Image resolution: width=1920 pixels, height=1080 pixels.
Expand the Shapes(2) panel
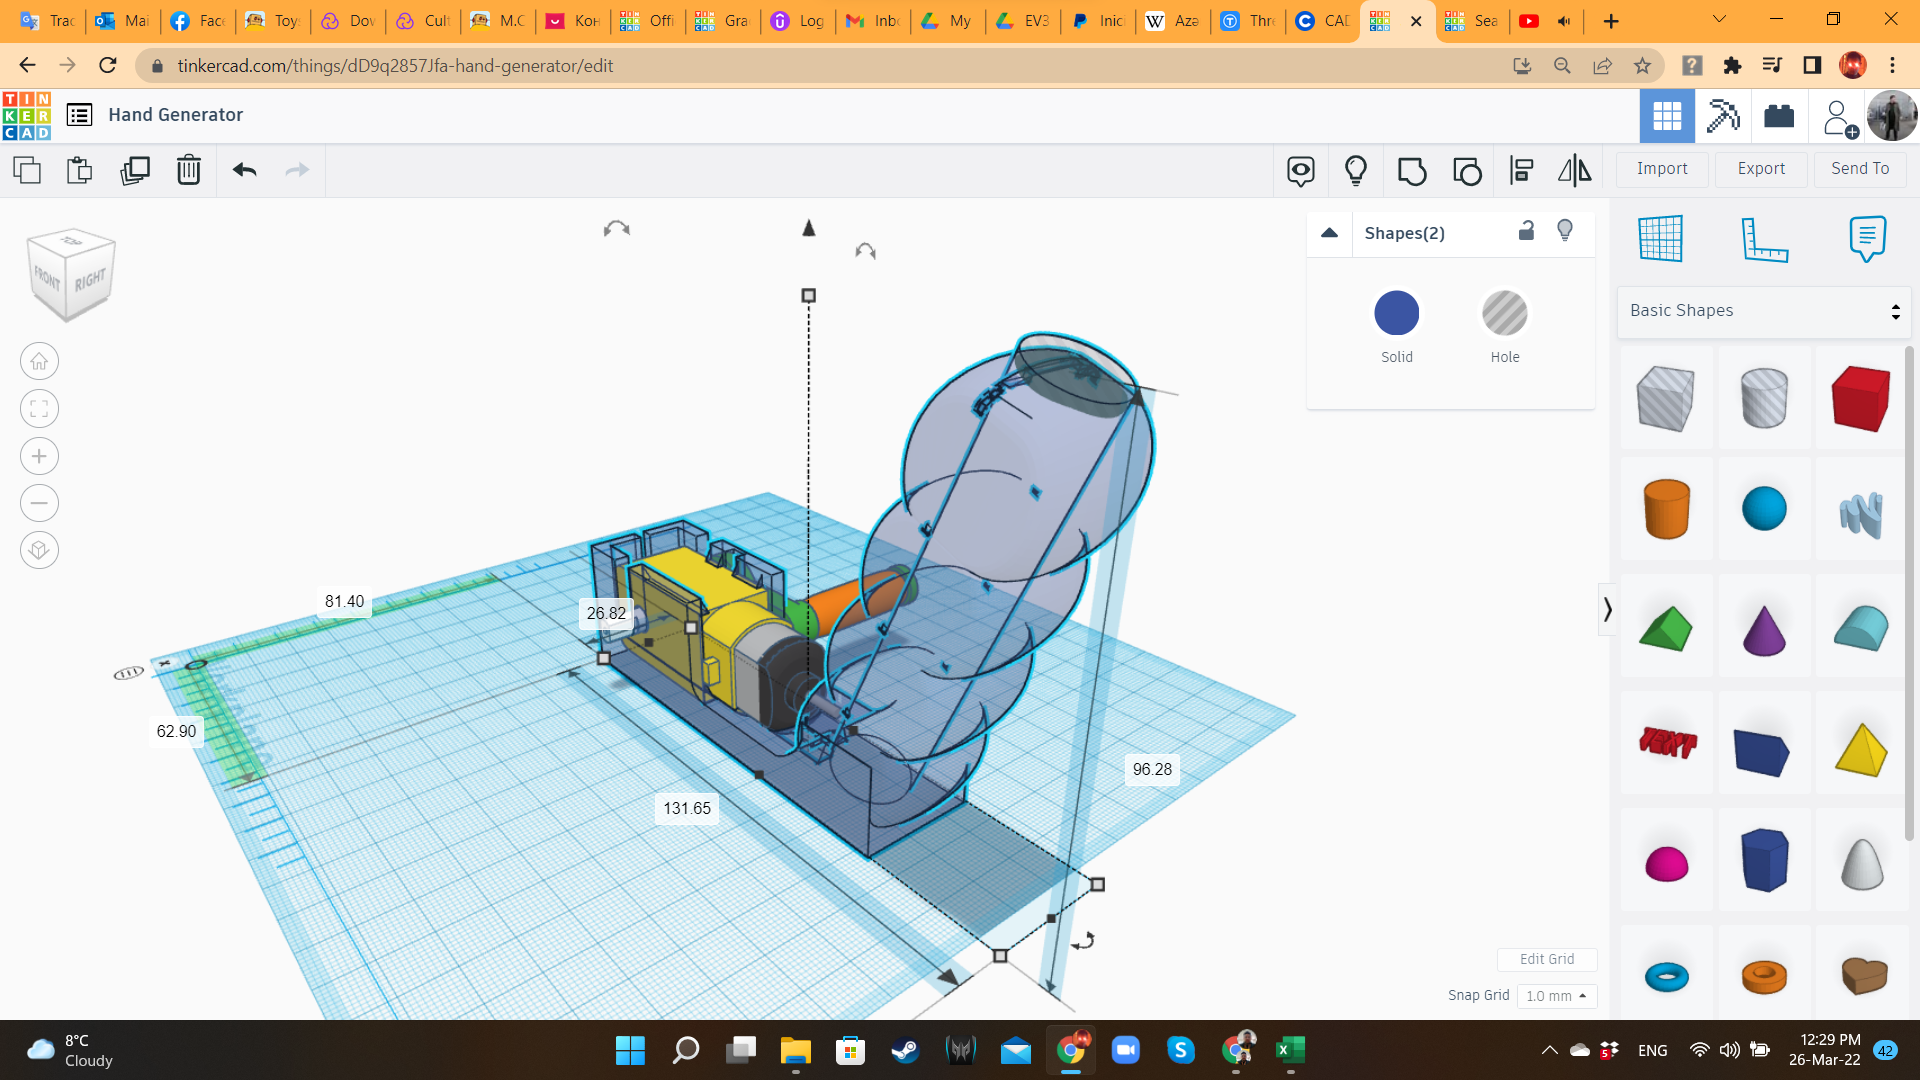pyautogui.click(x=1328, y=232)
